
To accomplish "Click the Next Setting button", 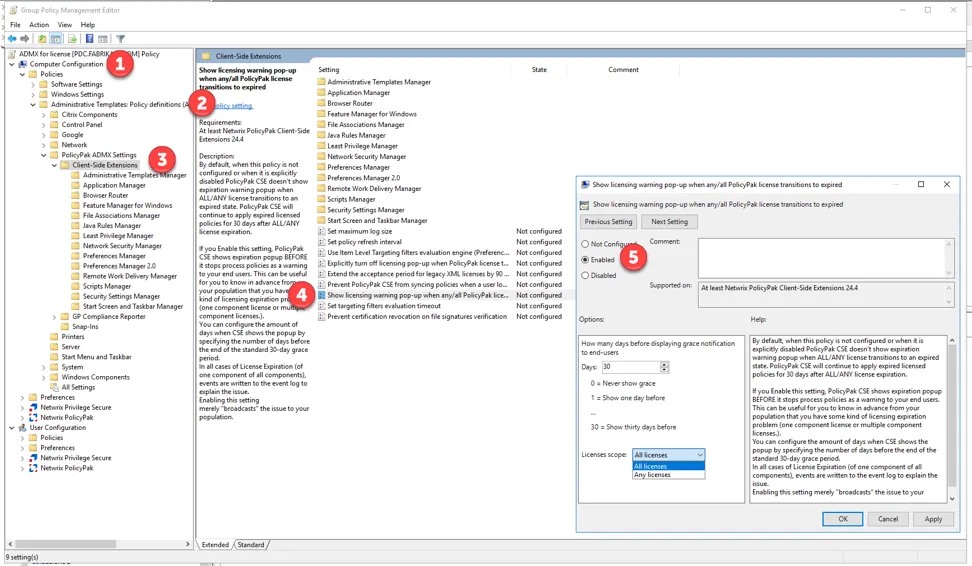I will click(669, 221).
